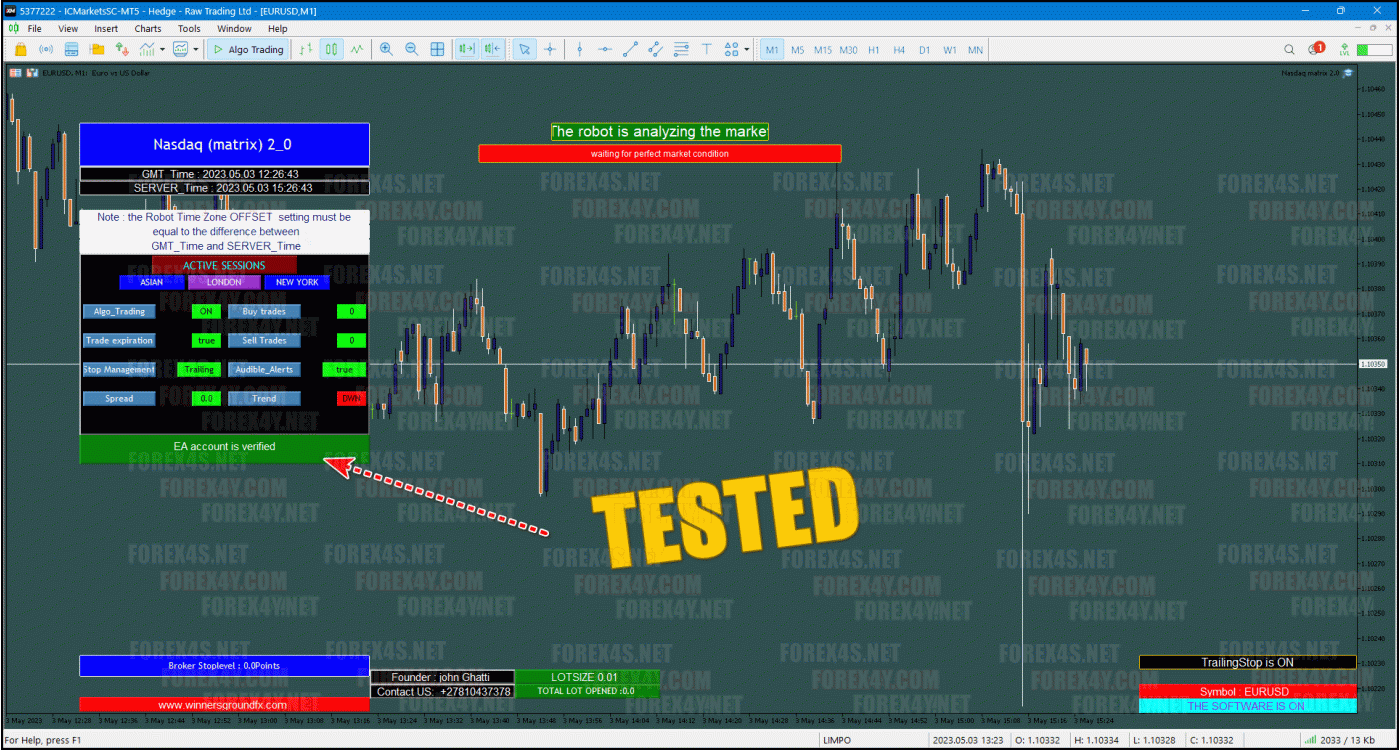Screen dimensions: 1400x750
Task: Open the Charts menu
Action: click(147, 28)
